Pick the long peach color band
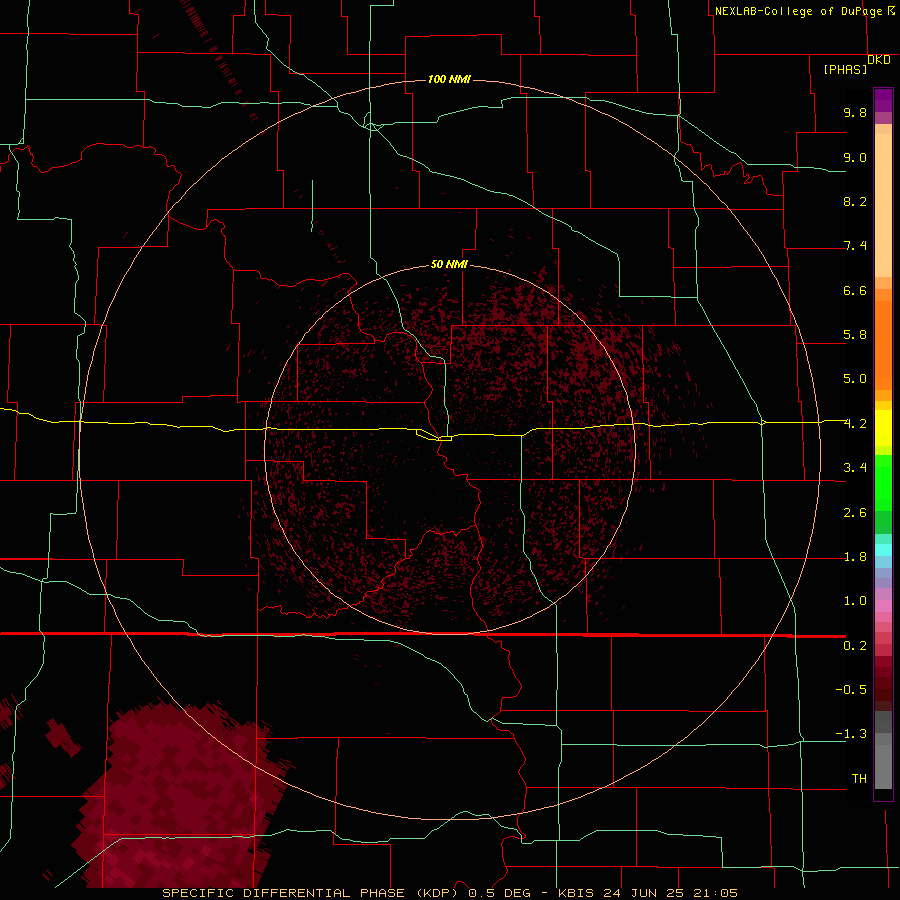 pos(883,205)
